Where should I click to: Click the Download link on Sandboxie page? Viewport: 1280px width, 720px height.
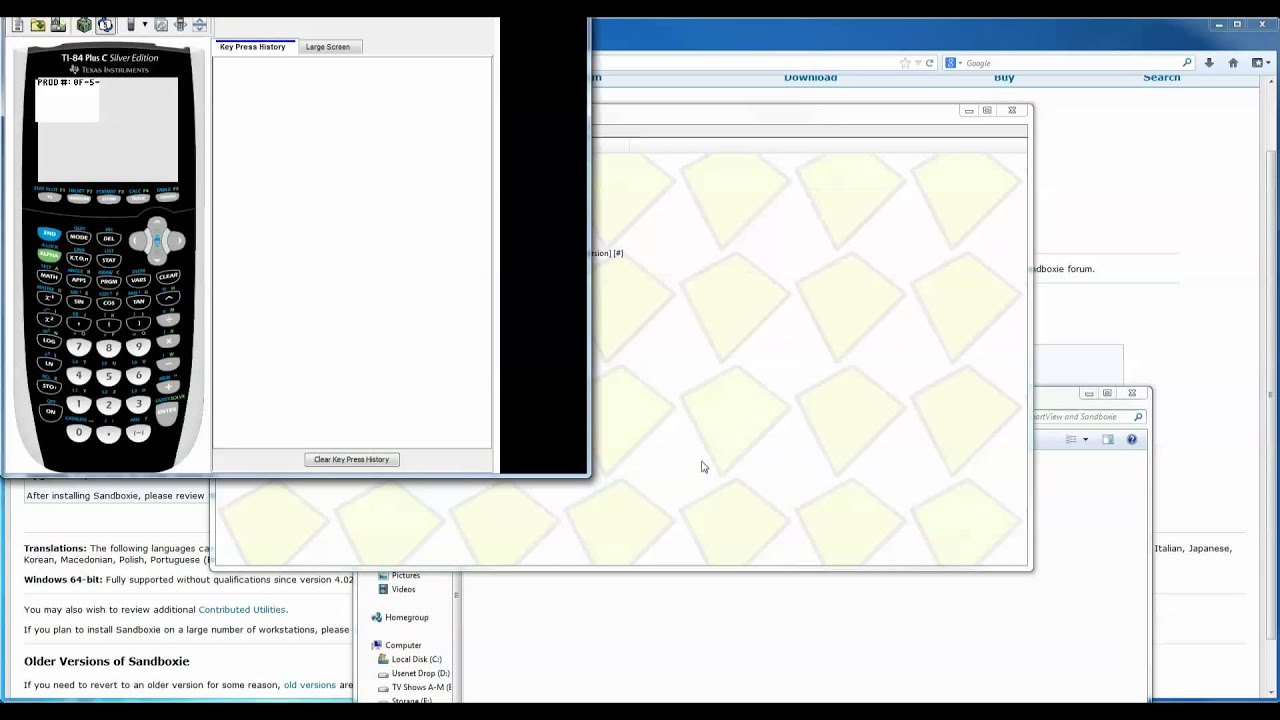click(x=810, y=77)
